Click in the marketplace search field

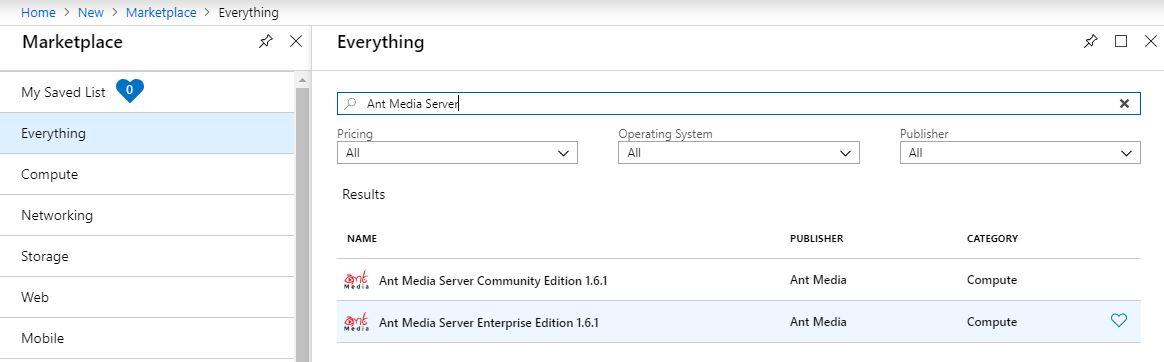click(x=739, y=104)
